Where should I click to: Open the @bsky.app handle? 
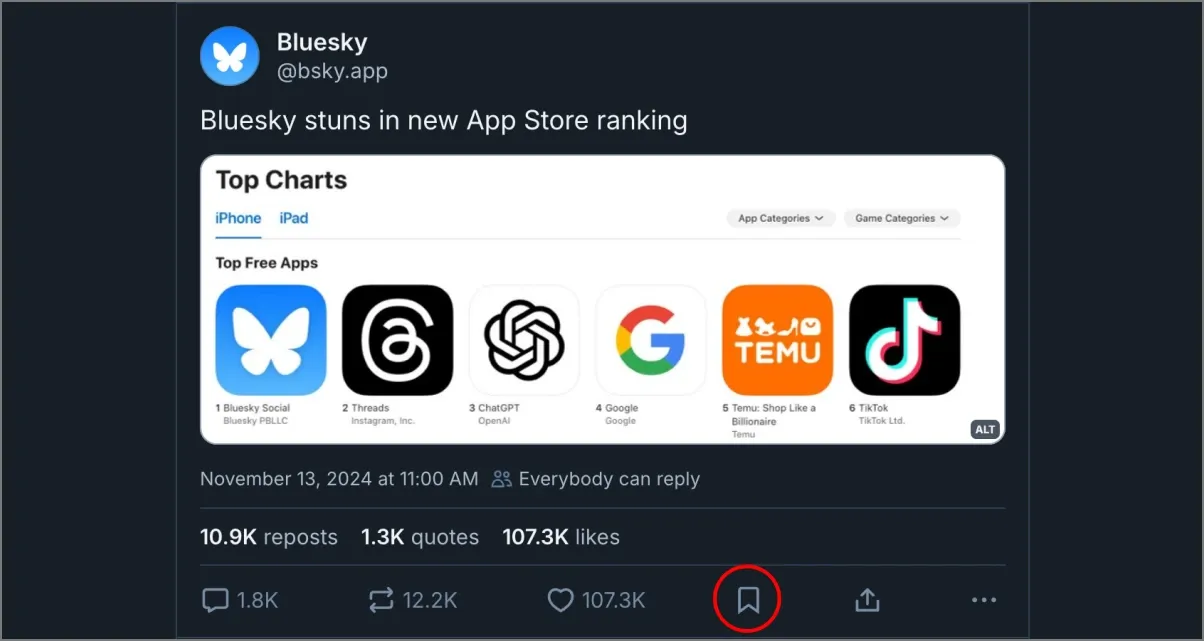point(332,72)
